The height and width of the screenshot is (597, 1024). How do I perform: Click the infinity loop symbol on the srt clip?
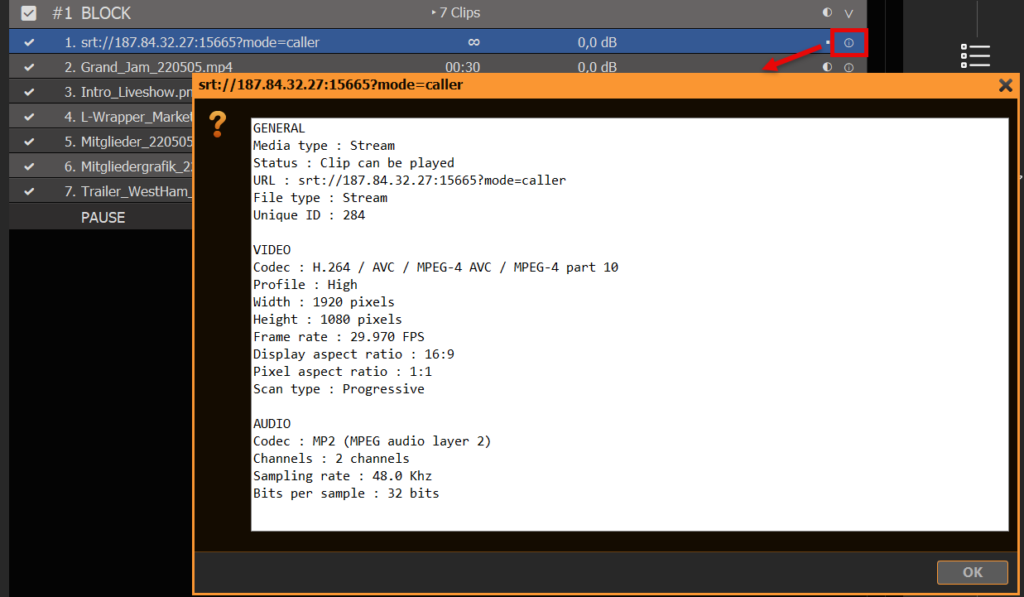click(473, 42)
